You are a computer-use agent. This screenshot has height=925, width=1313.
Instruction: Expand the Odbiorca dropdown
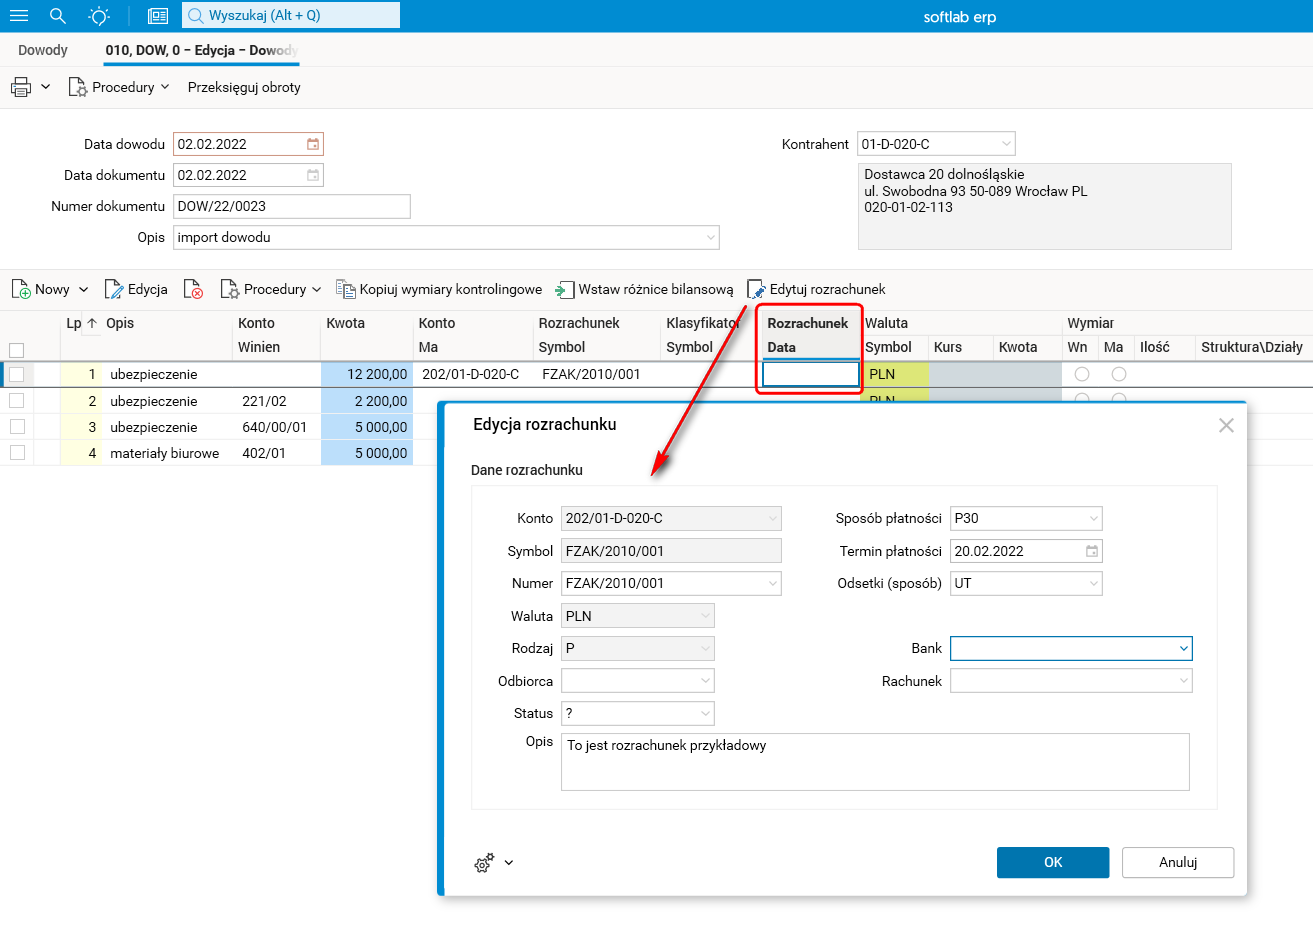click(706, 681)
